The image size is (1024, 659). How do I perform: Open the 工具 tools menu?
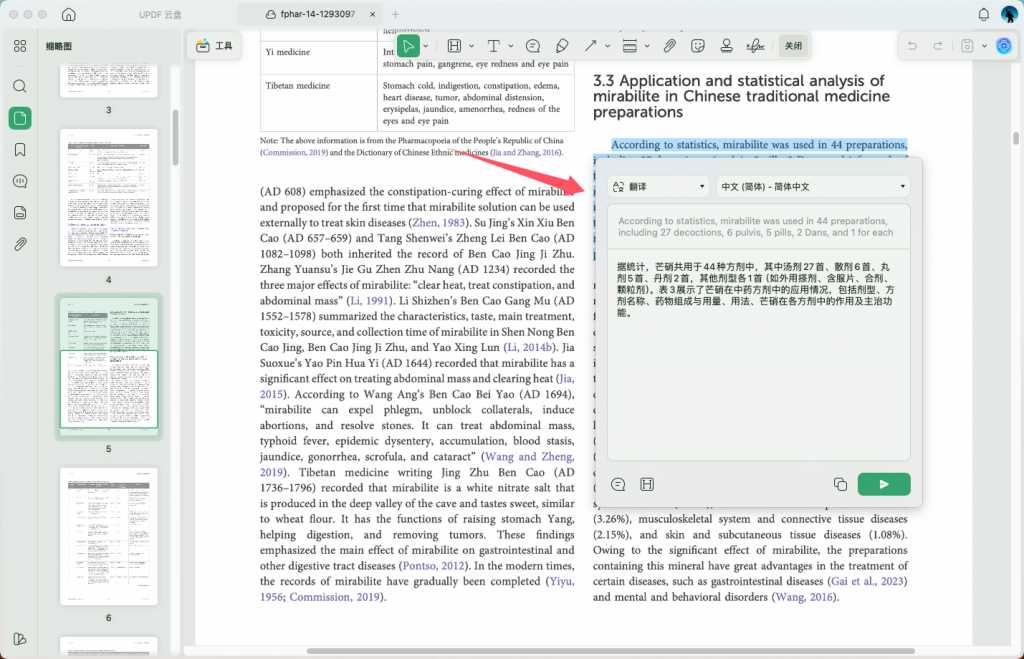click(x=214, y=46)
